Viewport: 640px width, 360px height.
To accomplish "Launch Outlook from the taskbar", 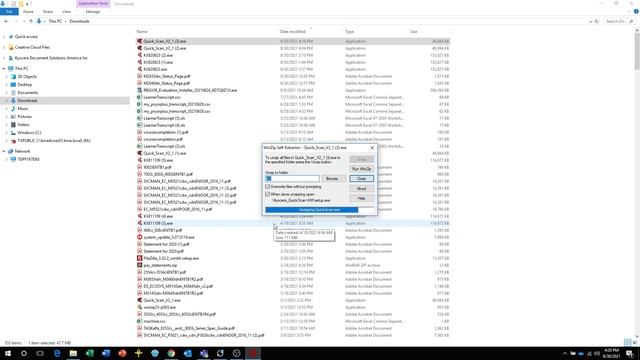I will click(x=187, y=353).
